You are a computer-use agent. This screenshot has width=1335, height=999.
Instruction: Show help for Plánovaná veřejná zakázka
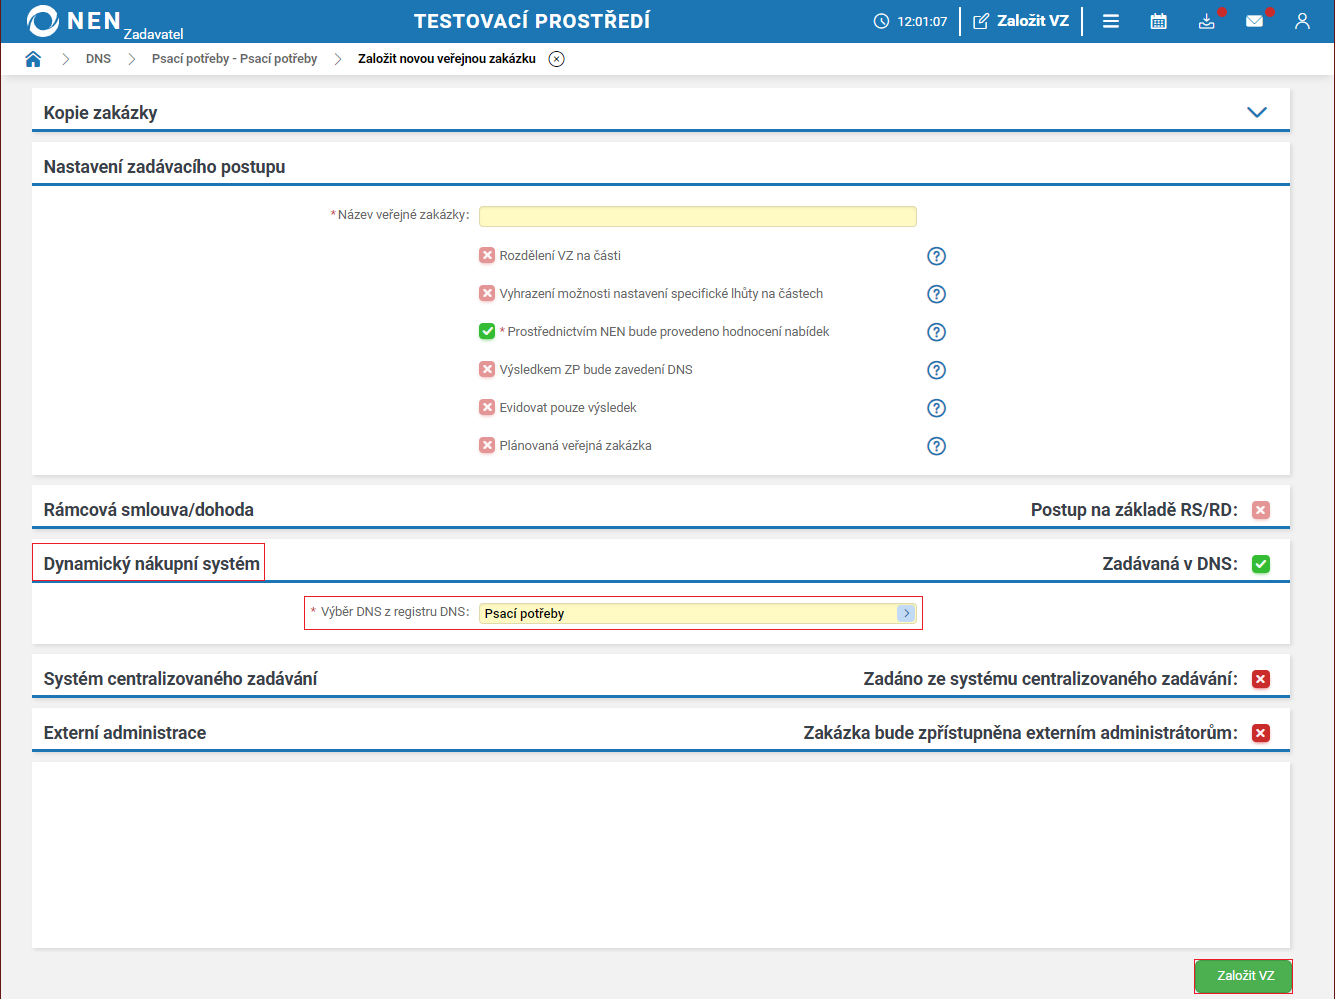click(x=936, y=446)
